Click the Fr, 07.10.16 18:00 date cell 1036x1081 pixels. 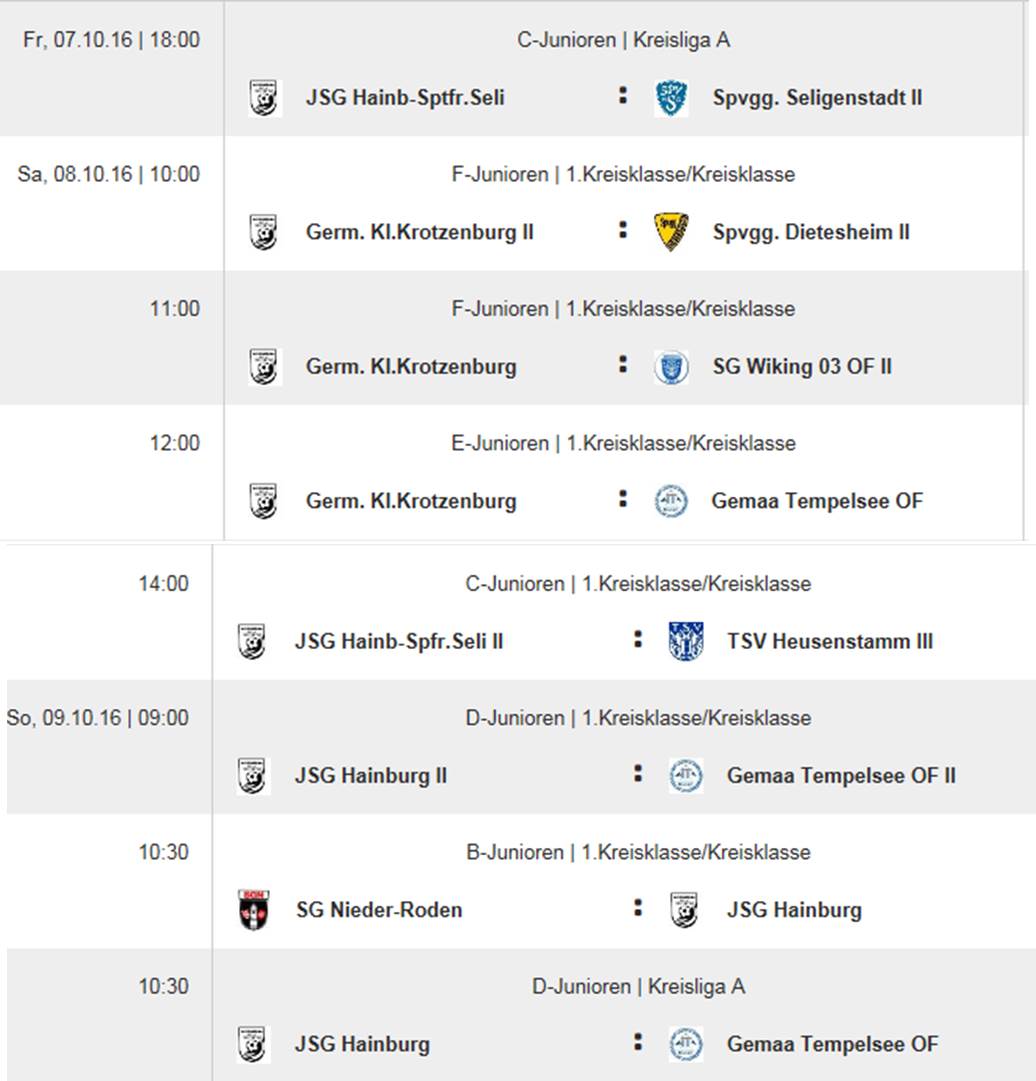[111, 41]
